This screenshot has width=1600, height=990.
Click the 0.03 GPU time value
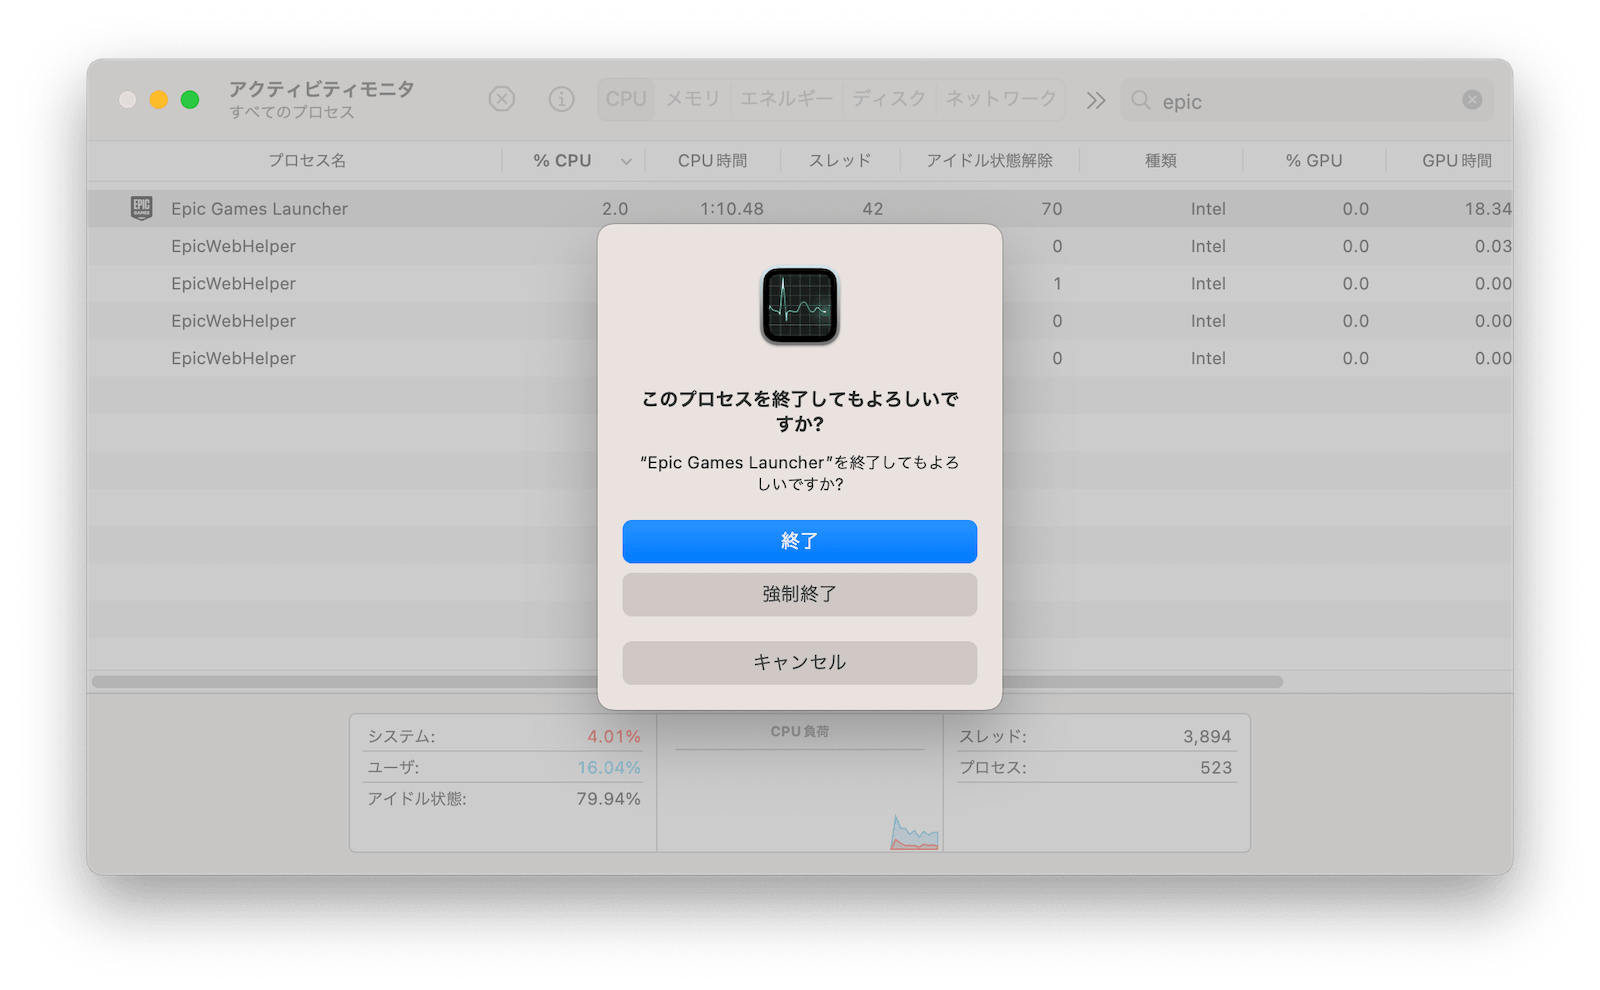click(1493, 246)
